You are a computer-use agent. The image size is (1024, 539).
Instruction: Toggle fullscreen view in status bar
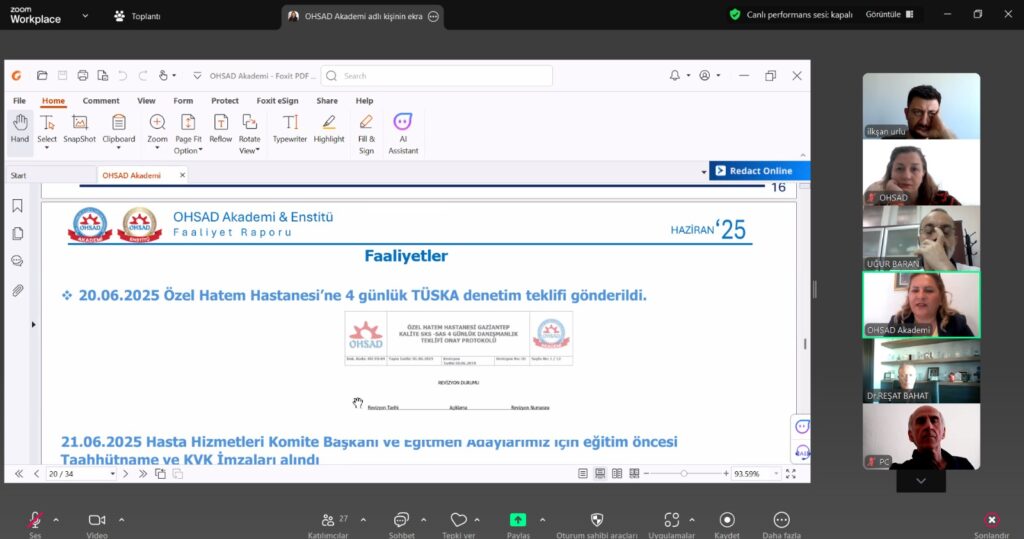click(x=790, y=474)
